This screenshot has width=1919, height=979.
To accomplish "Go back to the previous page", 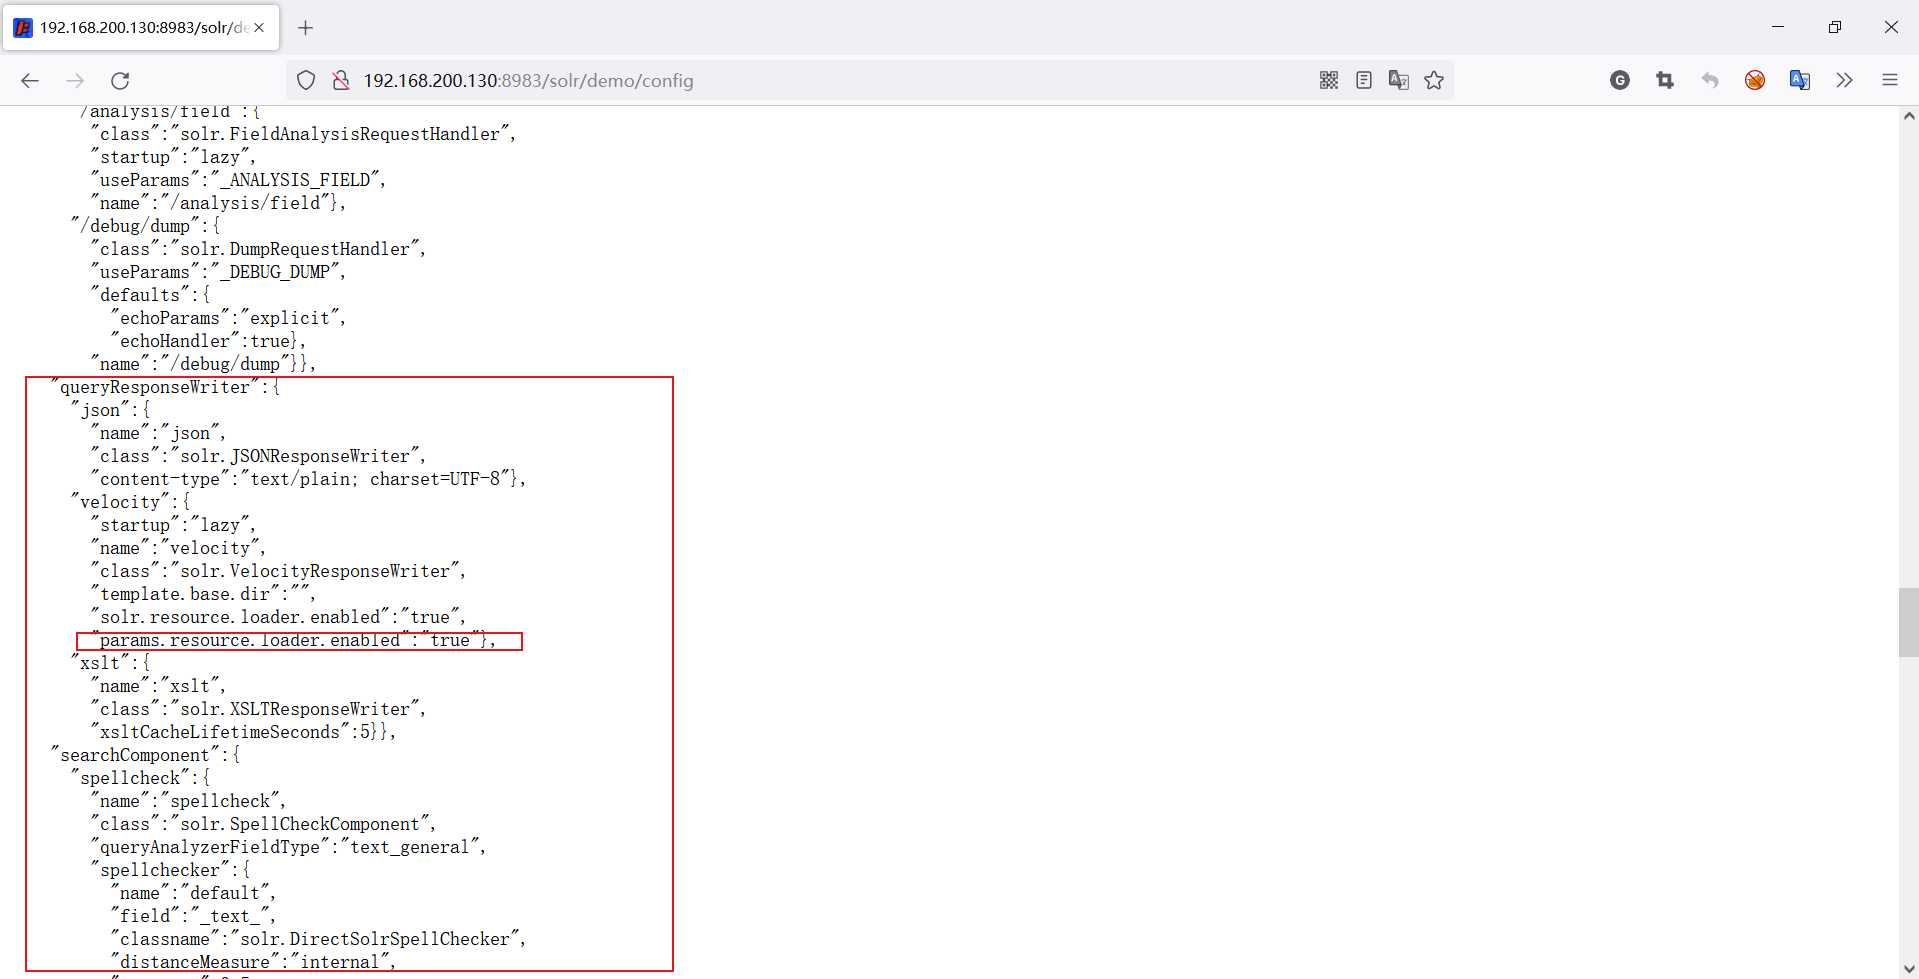I will tap(30, 81).
